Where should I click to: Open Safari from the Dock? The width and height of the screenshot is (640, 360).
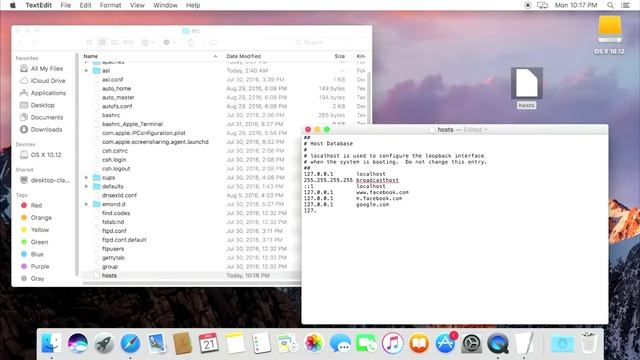point(130,343)
